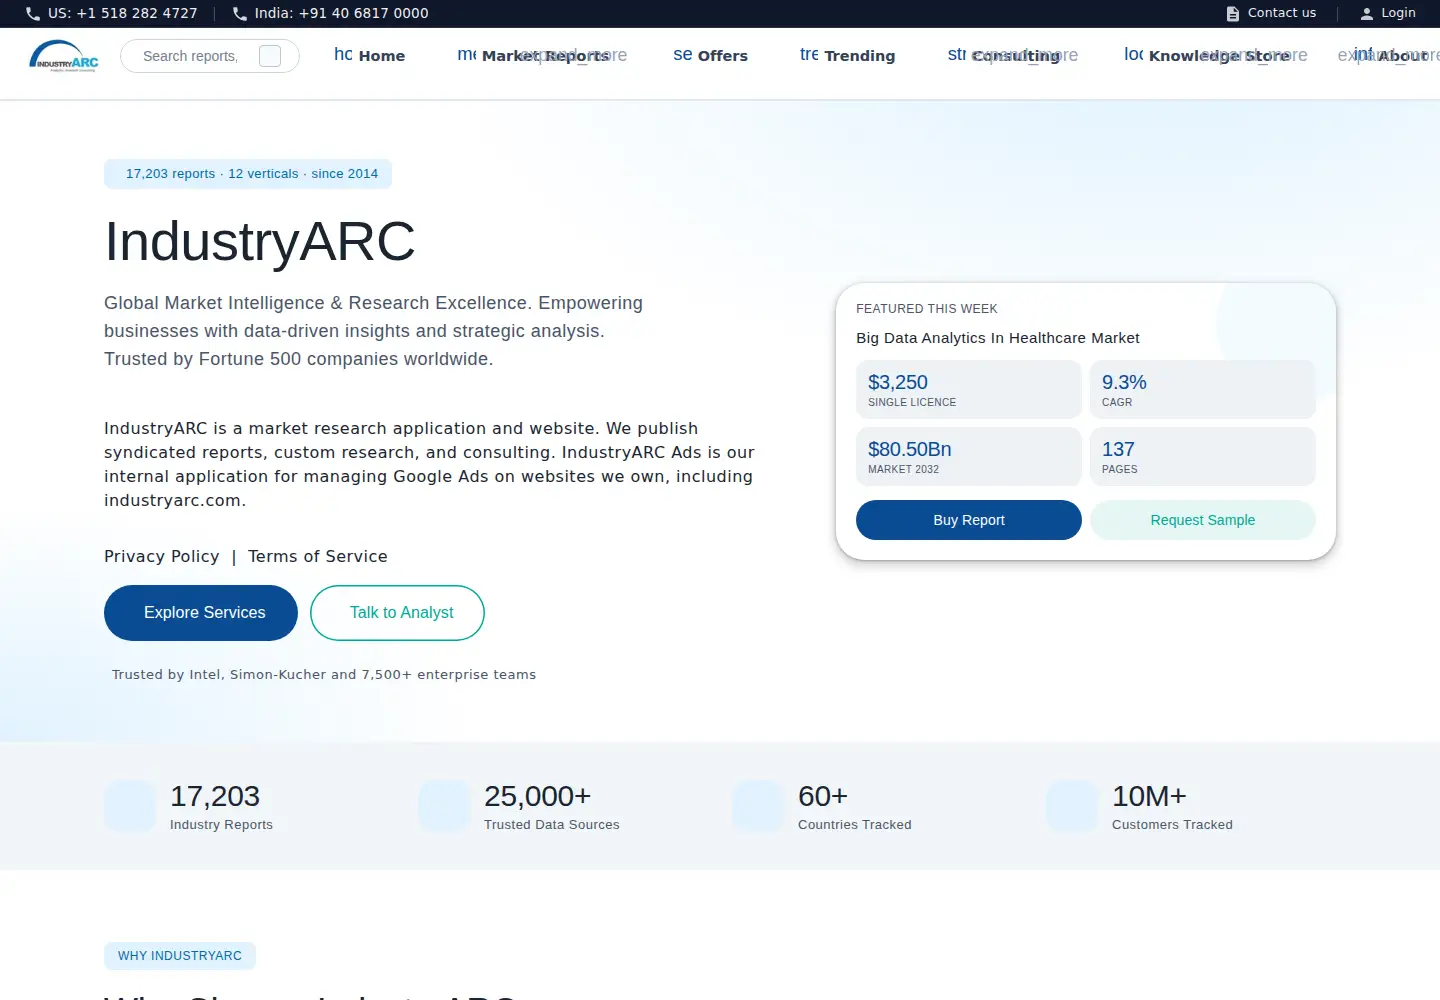
Task: Open the Privacy Policy link
Action: [162, 557]
